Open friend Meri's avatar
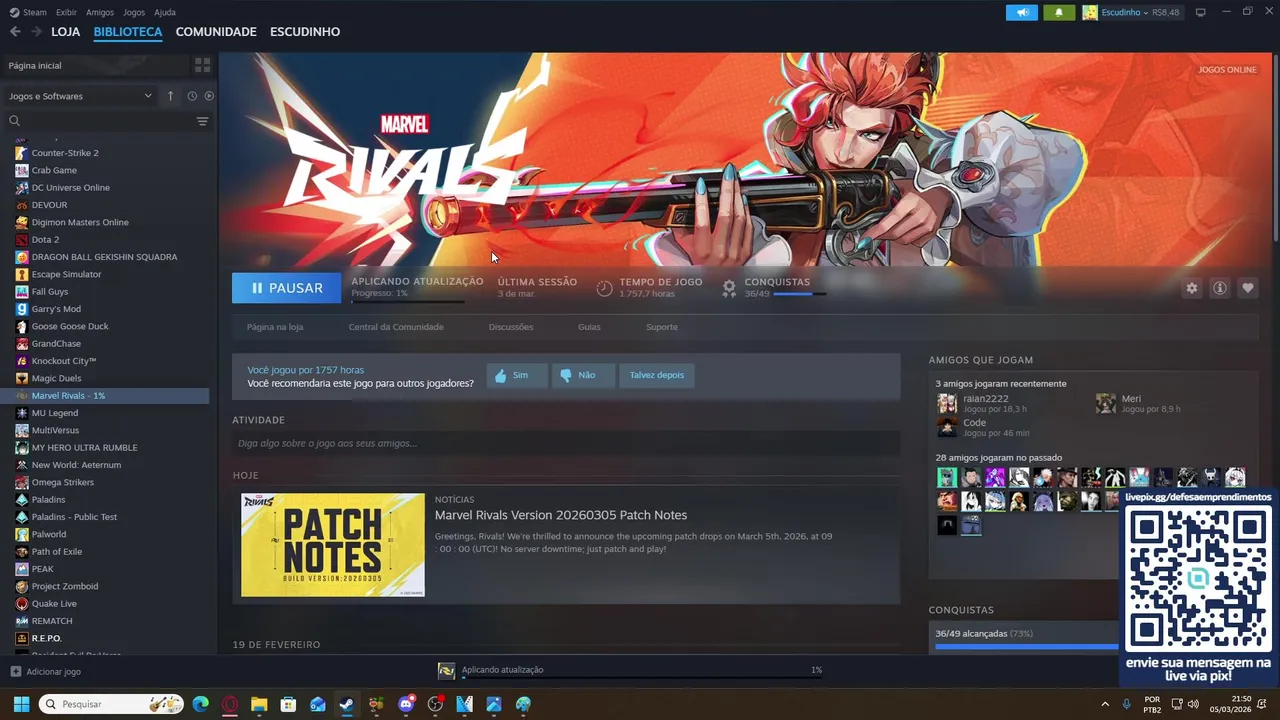 [x=1105, y=403]
